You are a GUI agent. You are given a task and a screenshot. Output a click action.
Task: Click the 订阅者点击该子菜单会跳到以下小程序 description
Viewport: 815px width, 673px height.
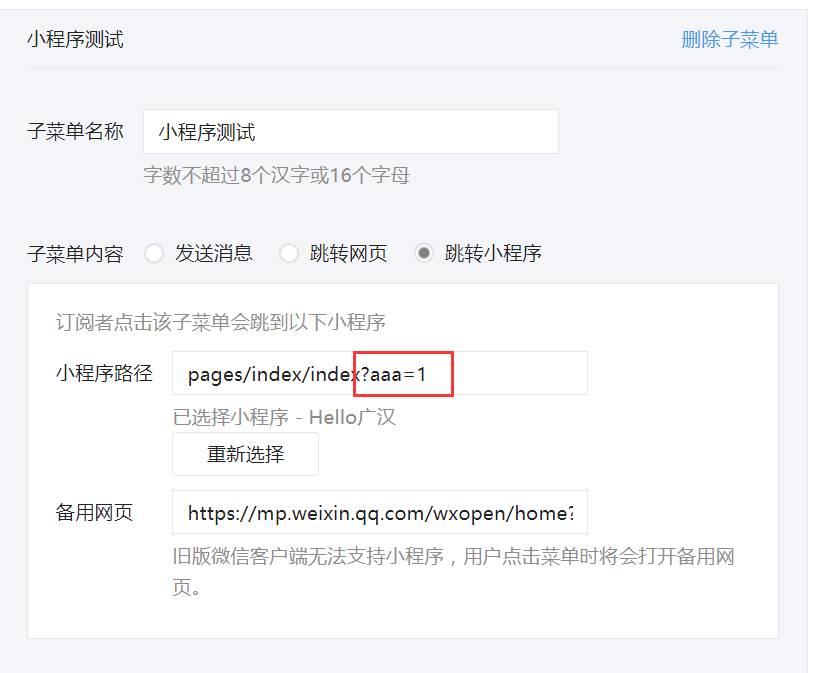pos(220,322)
